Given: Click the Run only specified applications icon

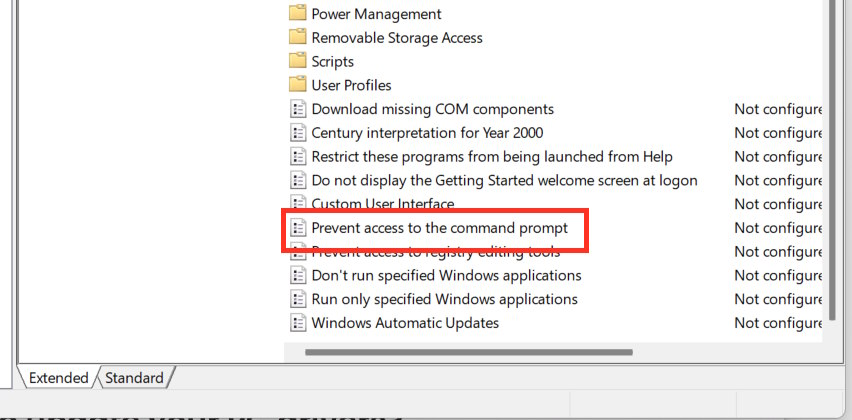Looking at the screenshot, I should point(297,299).
